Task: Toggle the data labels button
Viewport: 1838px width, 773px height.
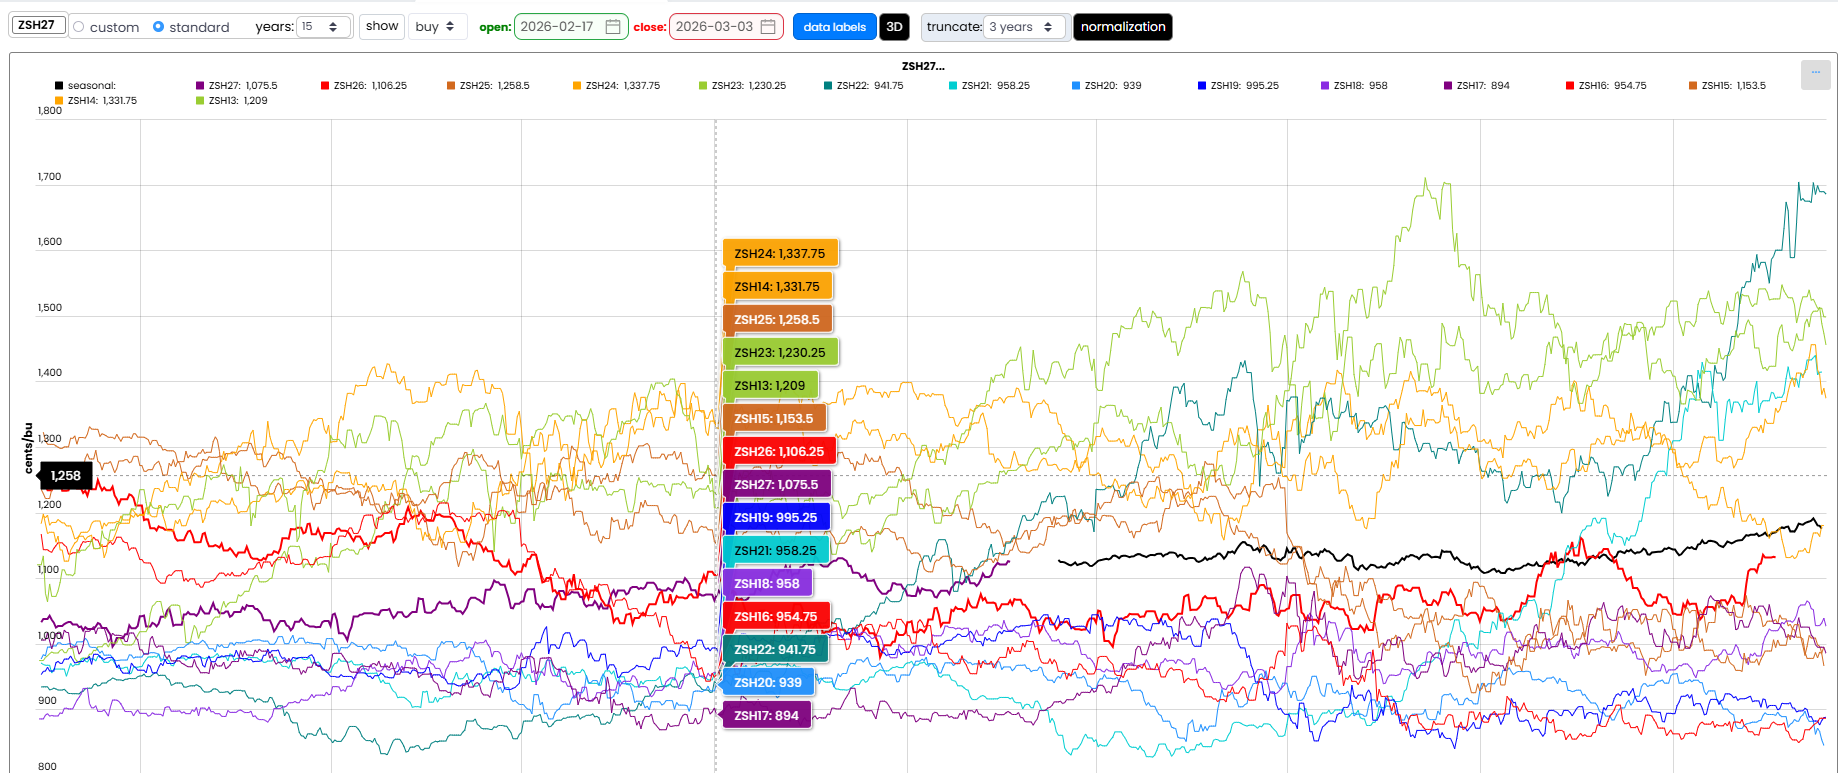Action: pyautogui.click(x=834, y=27)
